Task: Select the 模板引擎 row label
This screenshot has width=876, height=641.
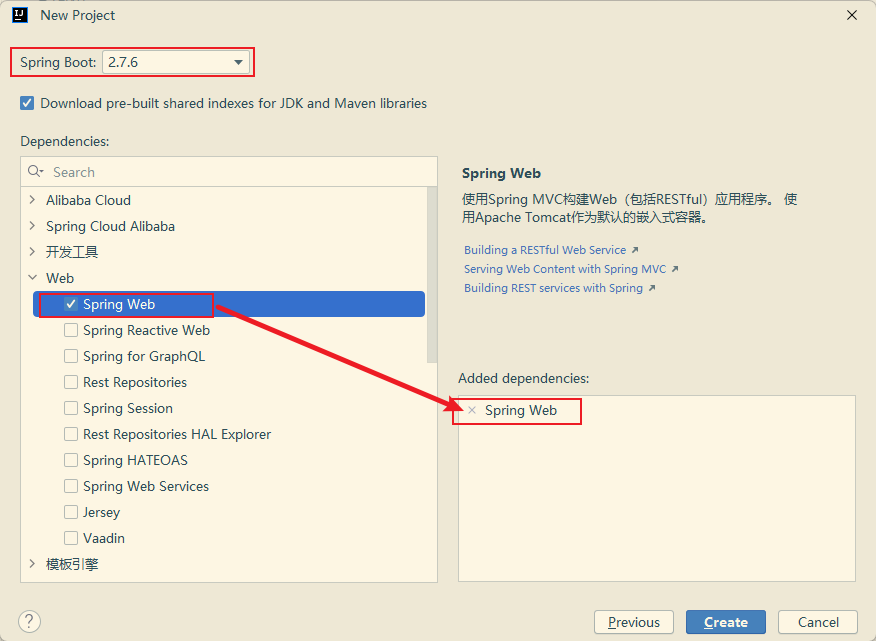Action: click(x=72, y=564)
